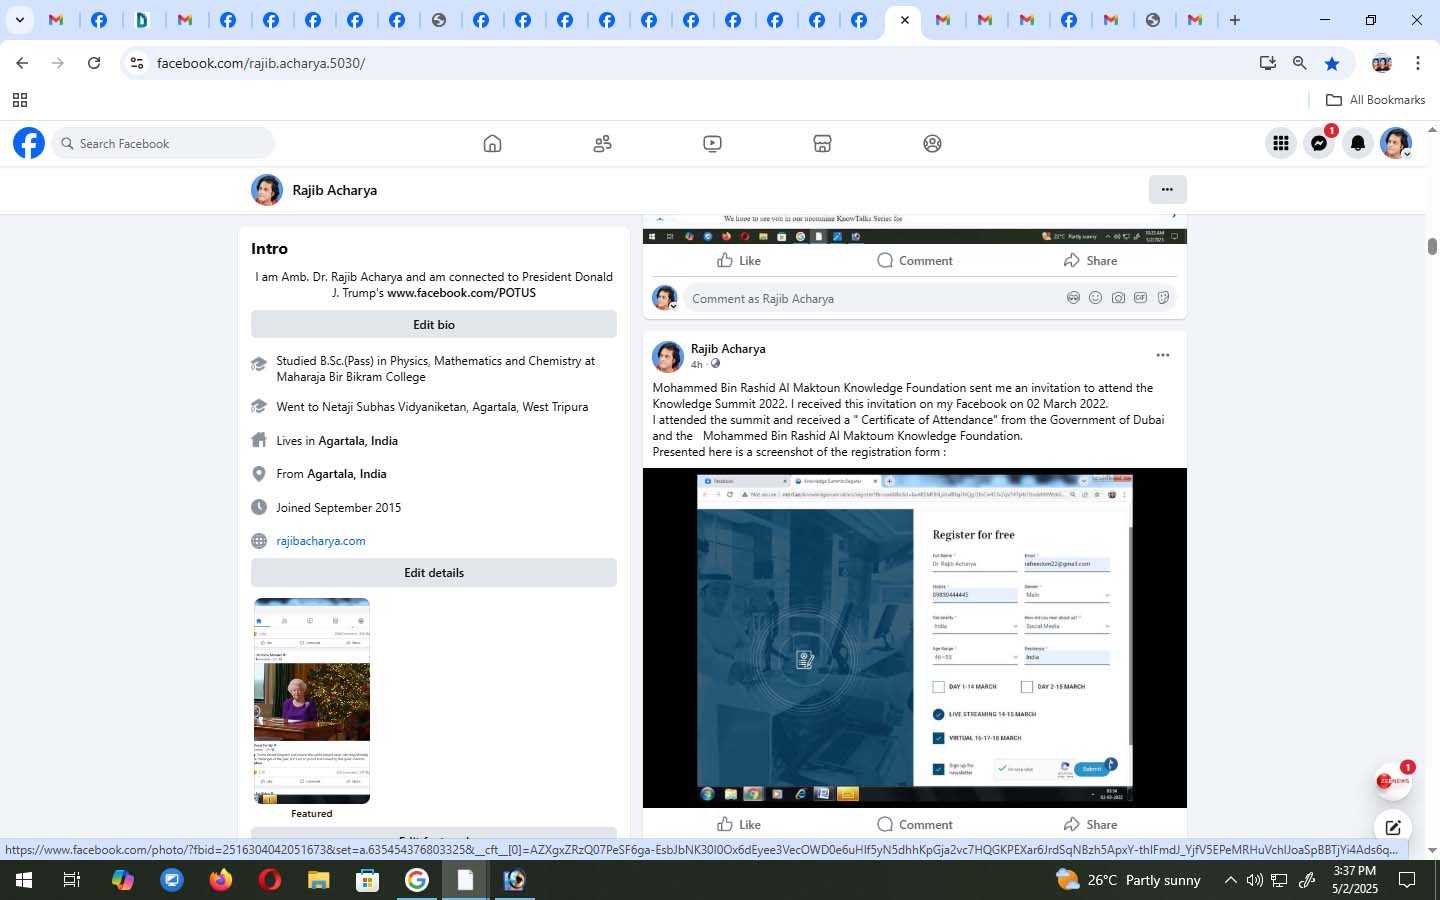
Task: Open the apps grid in bookmarks bar
Action: [19, 100]
